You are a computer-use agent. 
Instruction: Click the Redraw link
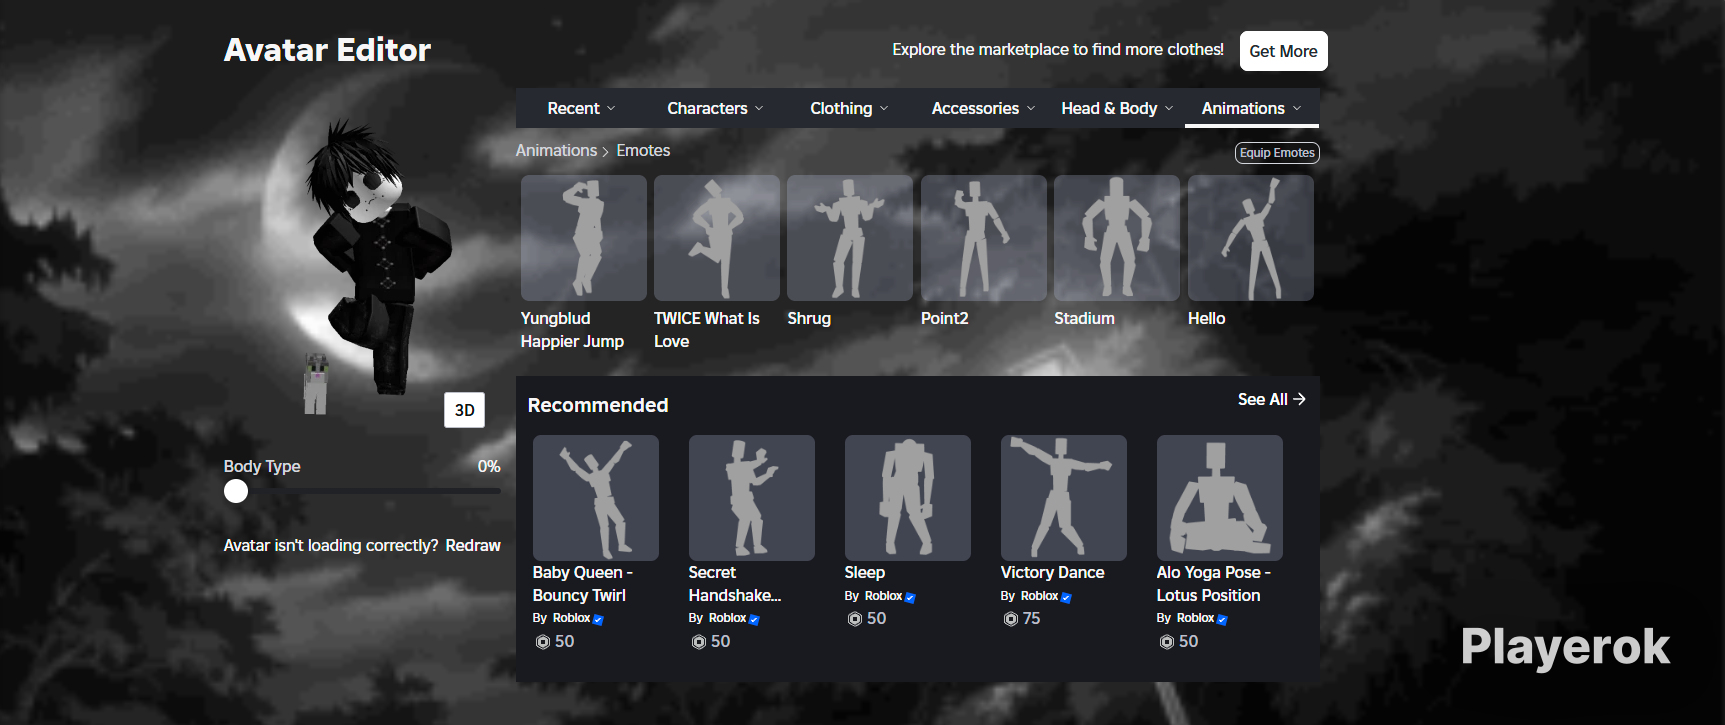473,545
